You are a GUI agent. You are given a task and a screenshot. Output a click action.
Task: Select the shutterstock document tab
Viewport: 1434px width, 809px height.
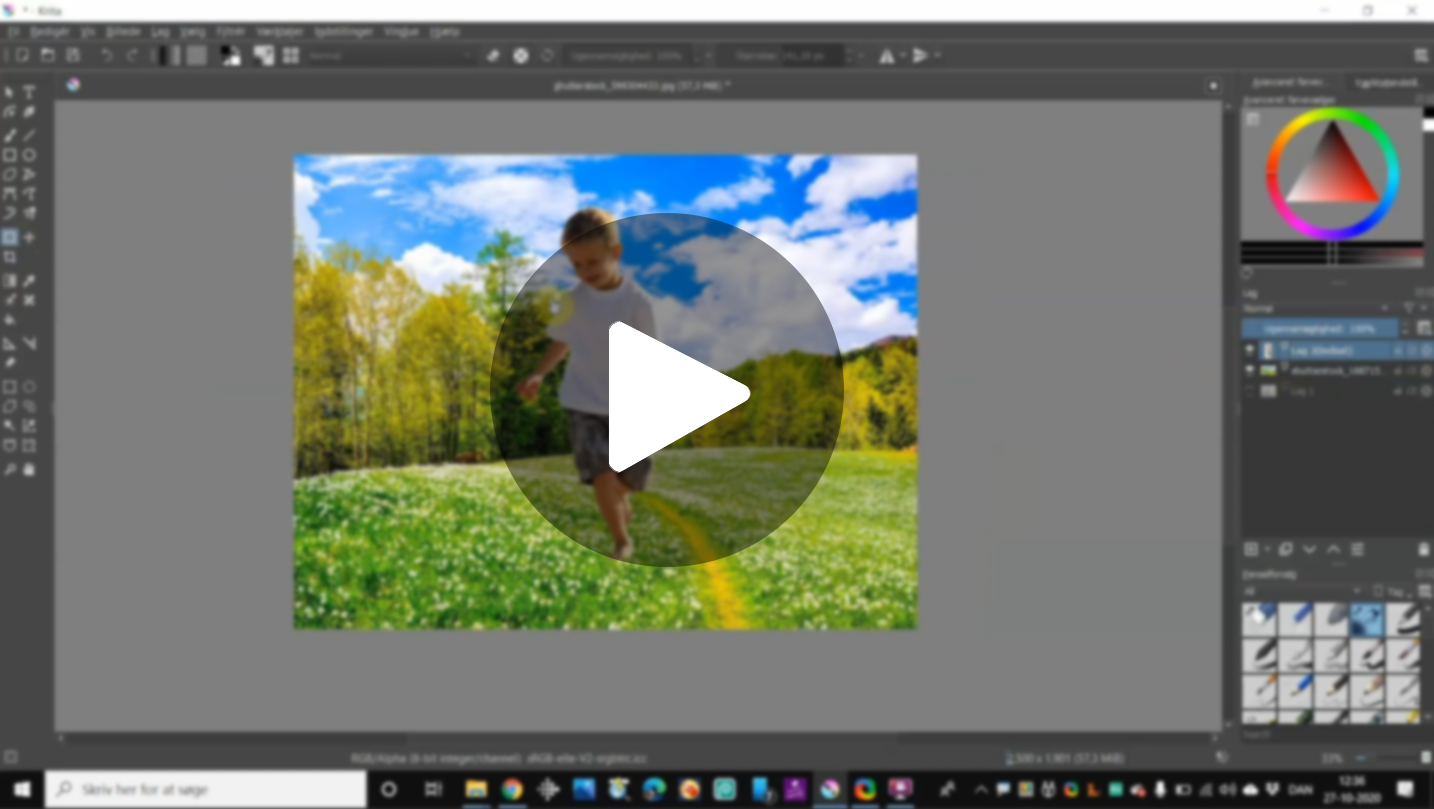coord(641,86)
